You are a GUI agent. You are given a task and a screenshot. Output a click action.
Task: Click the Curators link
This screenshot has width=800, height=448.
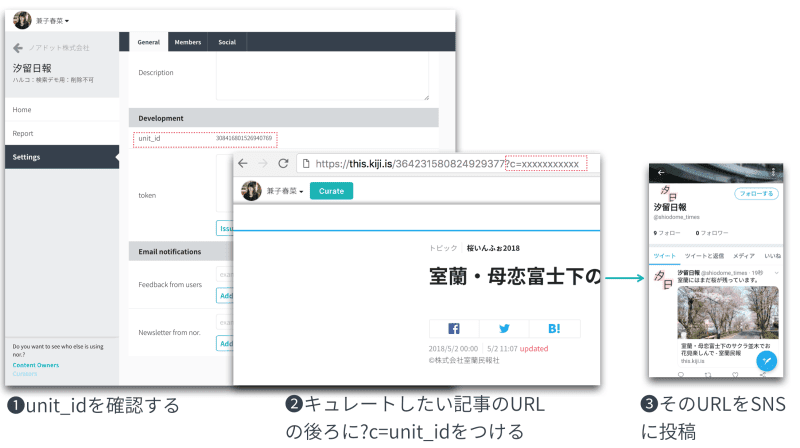[25, 374]
